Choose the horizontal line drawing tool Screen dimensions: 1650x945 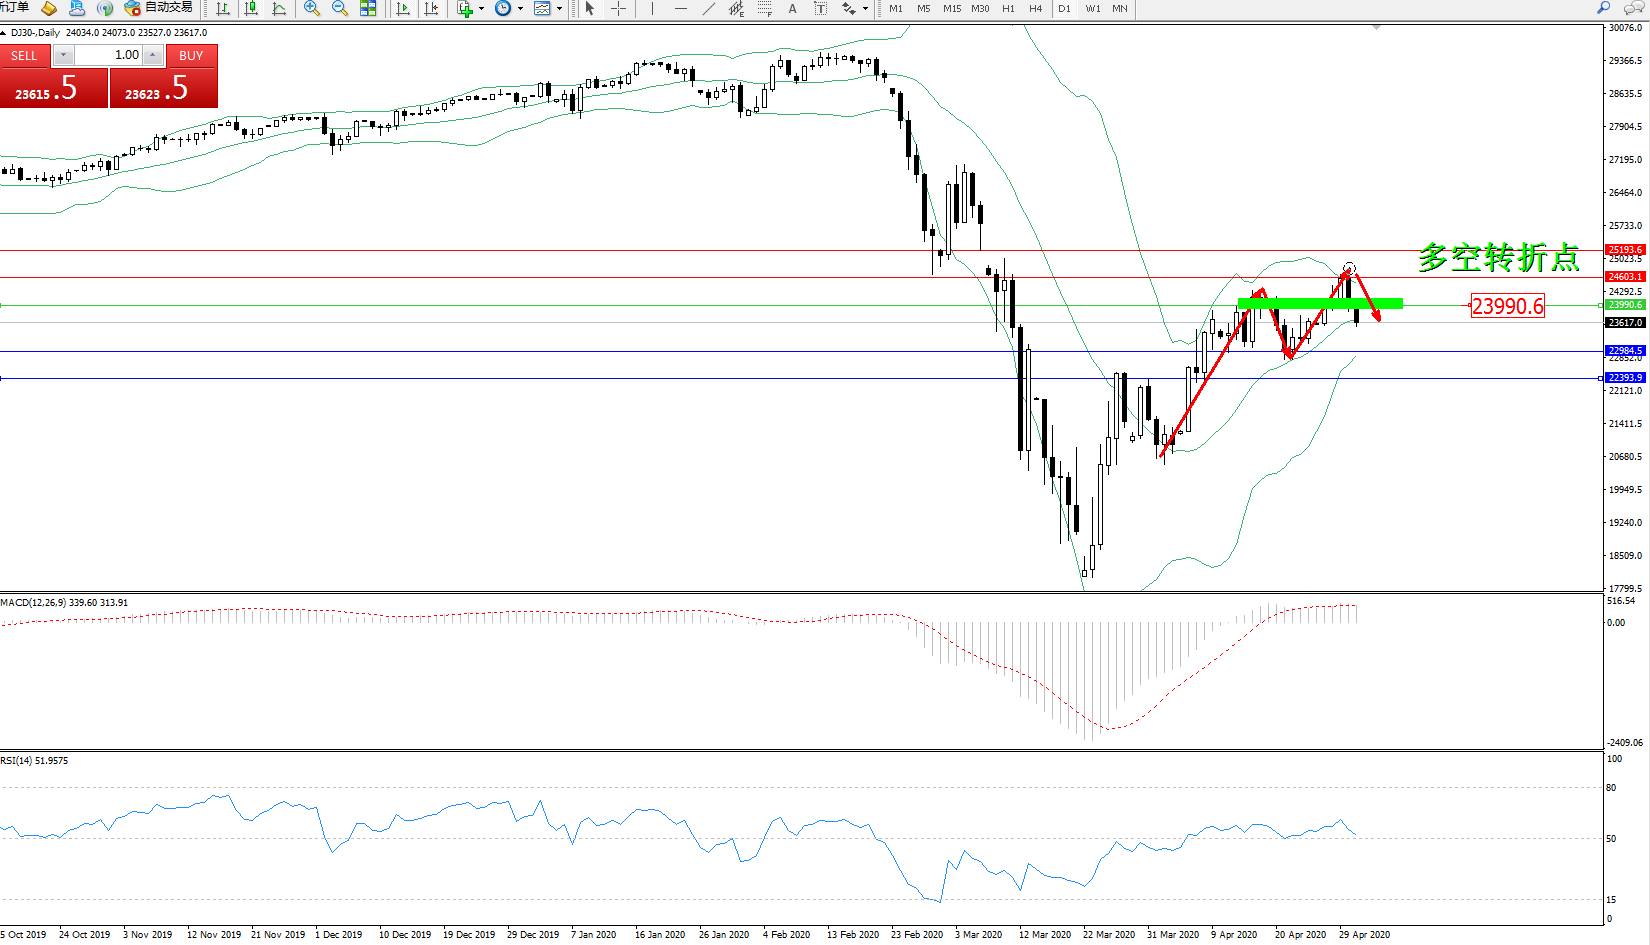tap(681, 9)
